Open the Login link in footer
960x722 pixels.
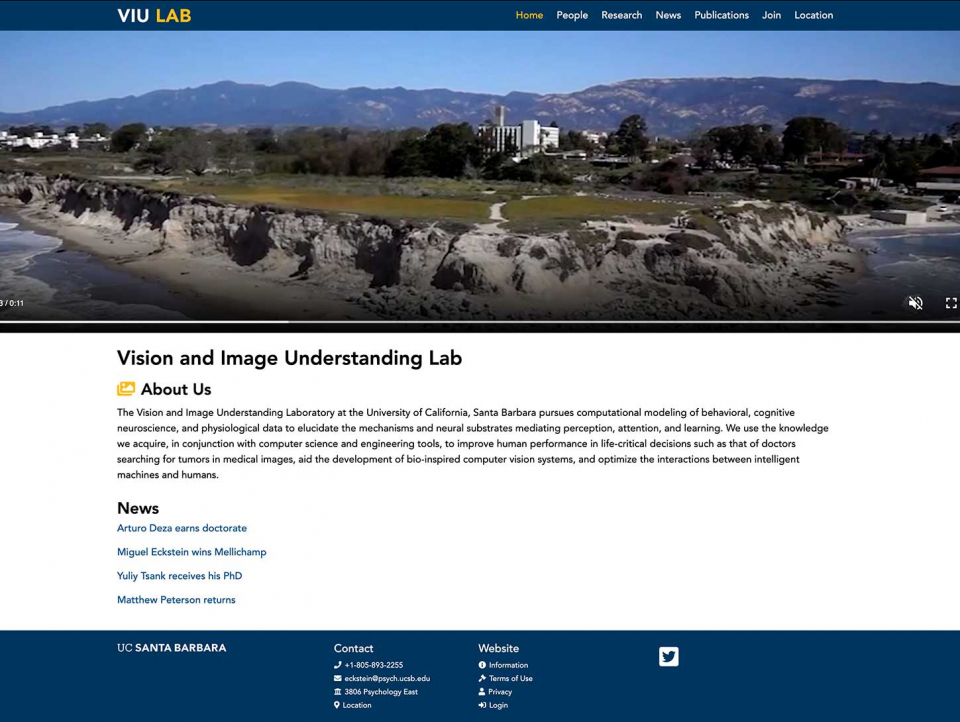[498, 705]
